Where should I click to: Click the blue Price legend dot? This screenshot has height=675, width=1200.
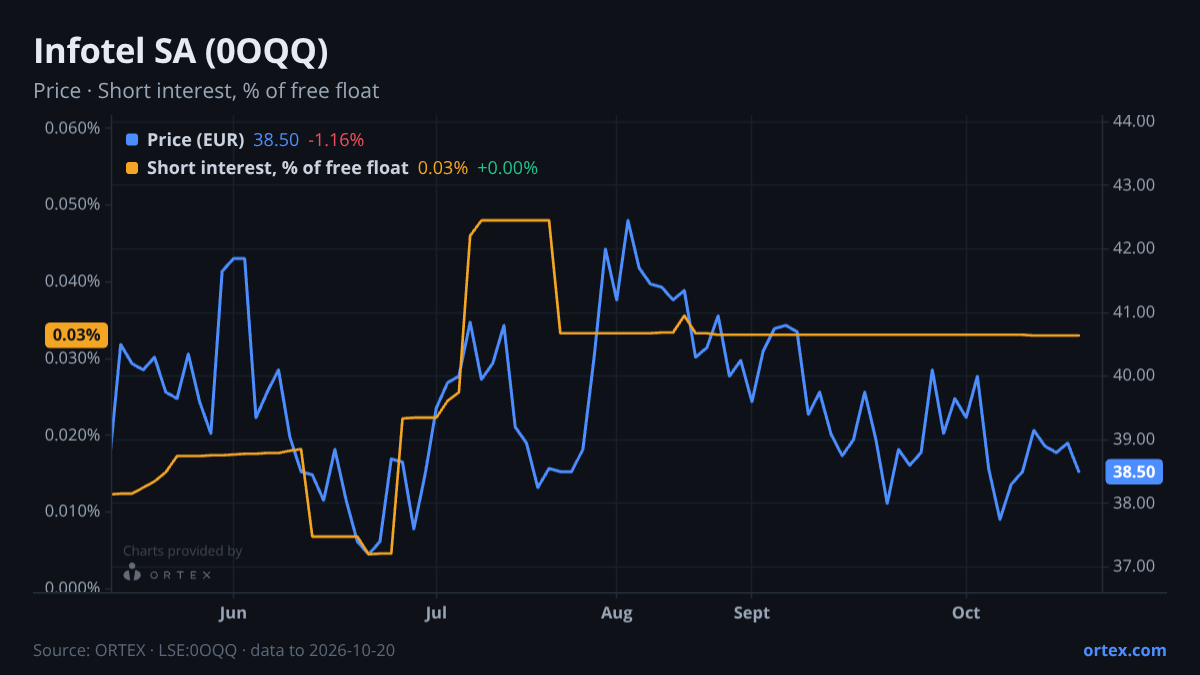pos(132,140)
